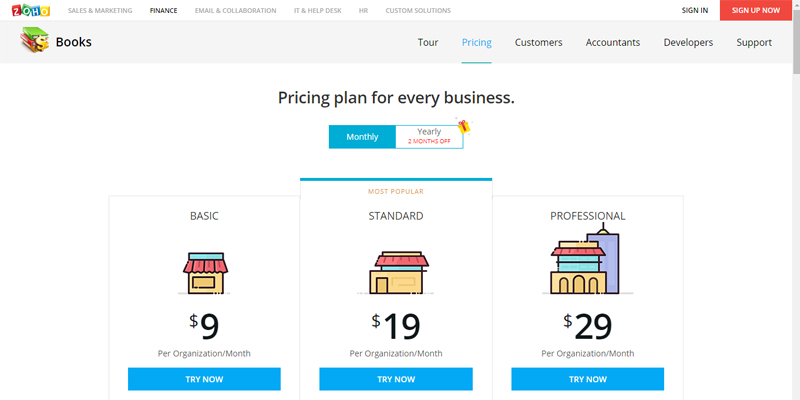Viewport: 800px width, 400px height.
Task: Try the Professional plan now
Action: tap(588, 379)
